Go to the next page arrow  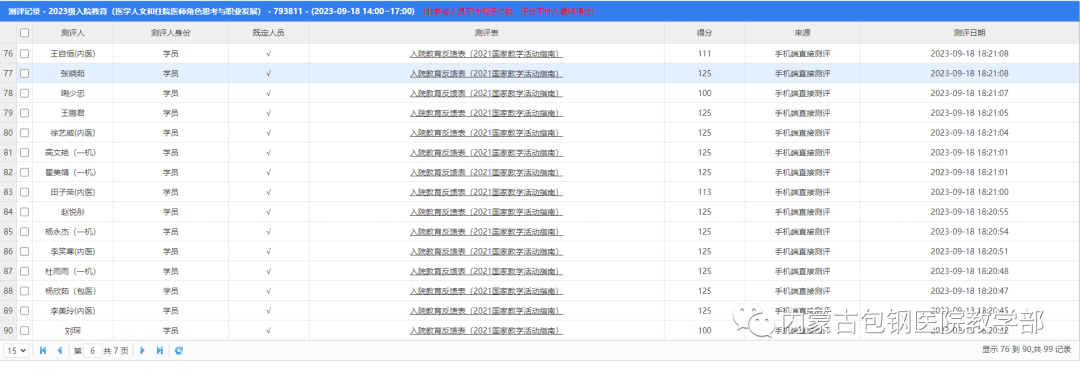[143, 350]
